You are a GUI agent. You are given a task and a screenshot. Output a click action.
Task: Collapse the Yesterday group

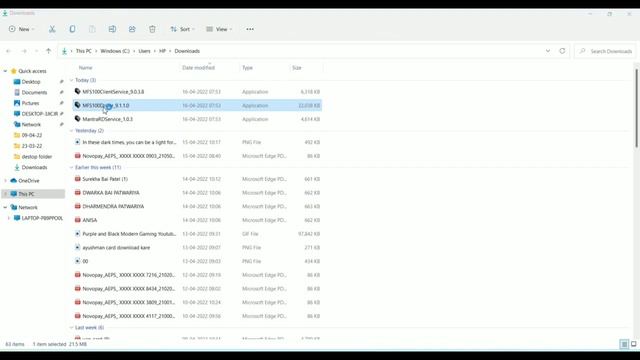[x=71, y=131]
